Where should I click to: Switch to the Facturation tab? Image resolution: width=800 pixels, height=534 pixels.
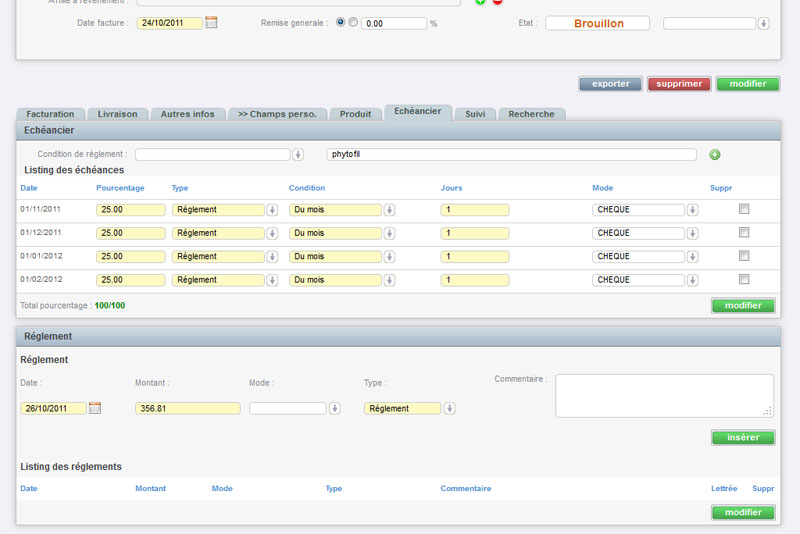point(50,114)
